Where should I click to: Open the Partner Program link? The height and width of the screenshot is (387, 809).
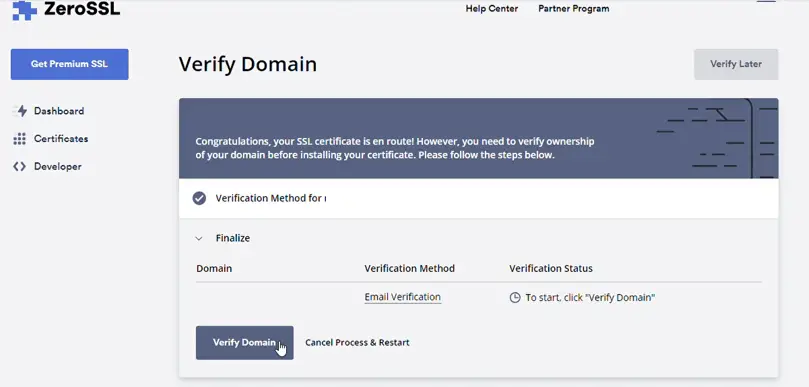click(x=574, y=8)
